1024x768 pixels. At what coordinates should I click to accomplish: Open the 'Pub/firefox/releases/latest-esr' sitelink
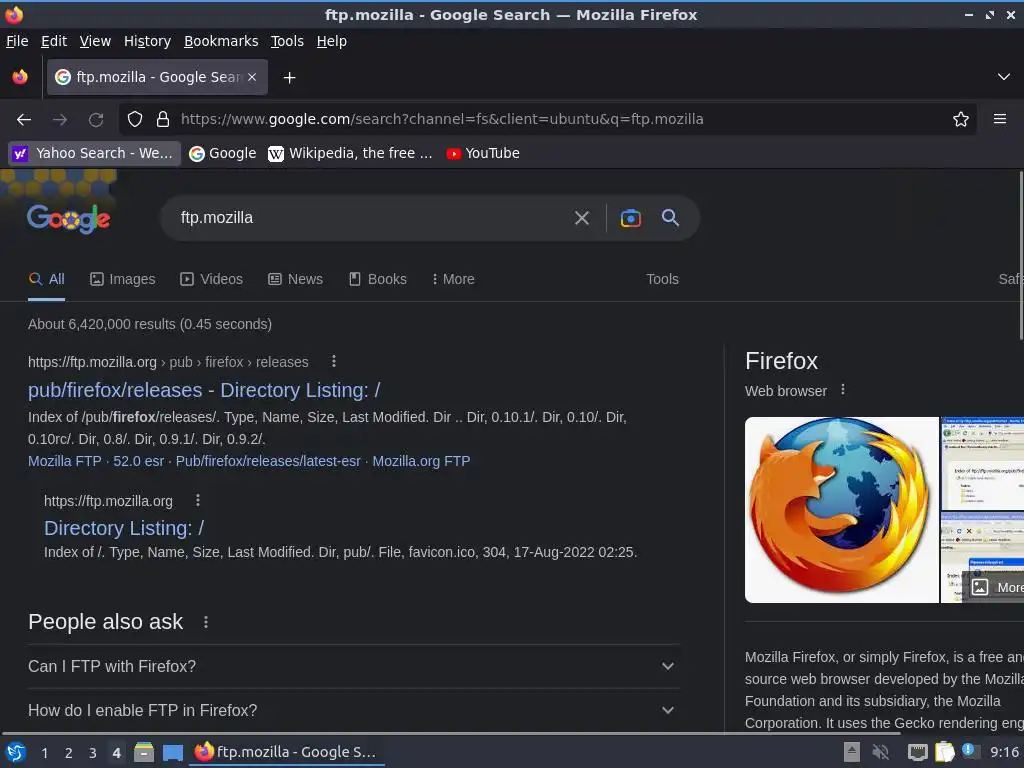268,461
